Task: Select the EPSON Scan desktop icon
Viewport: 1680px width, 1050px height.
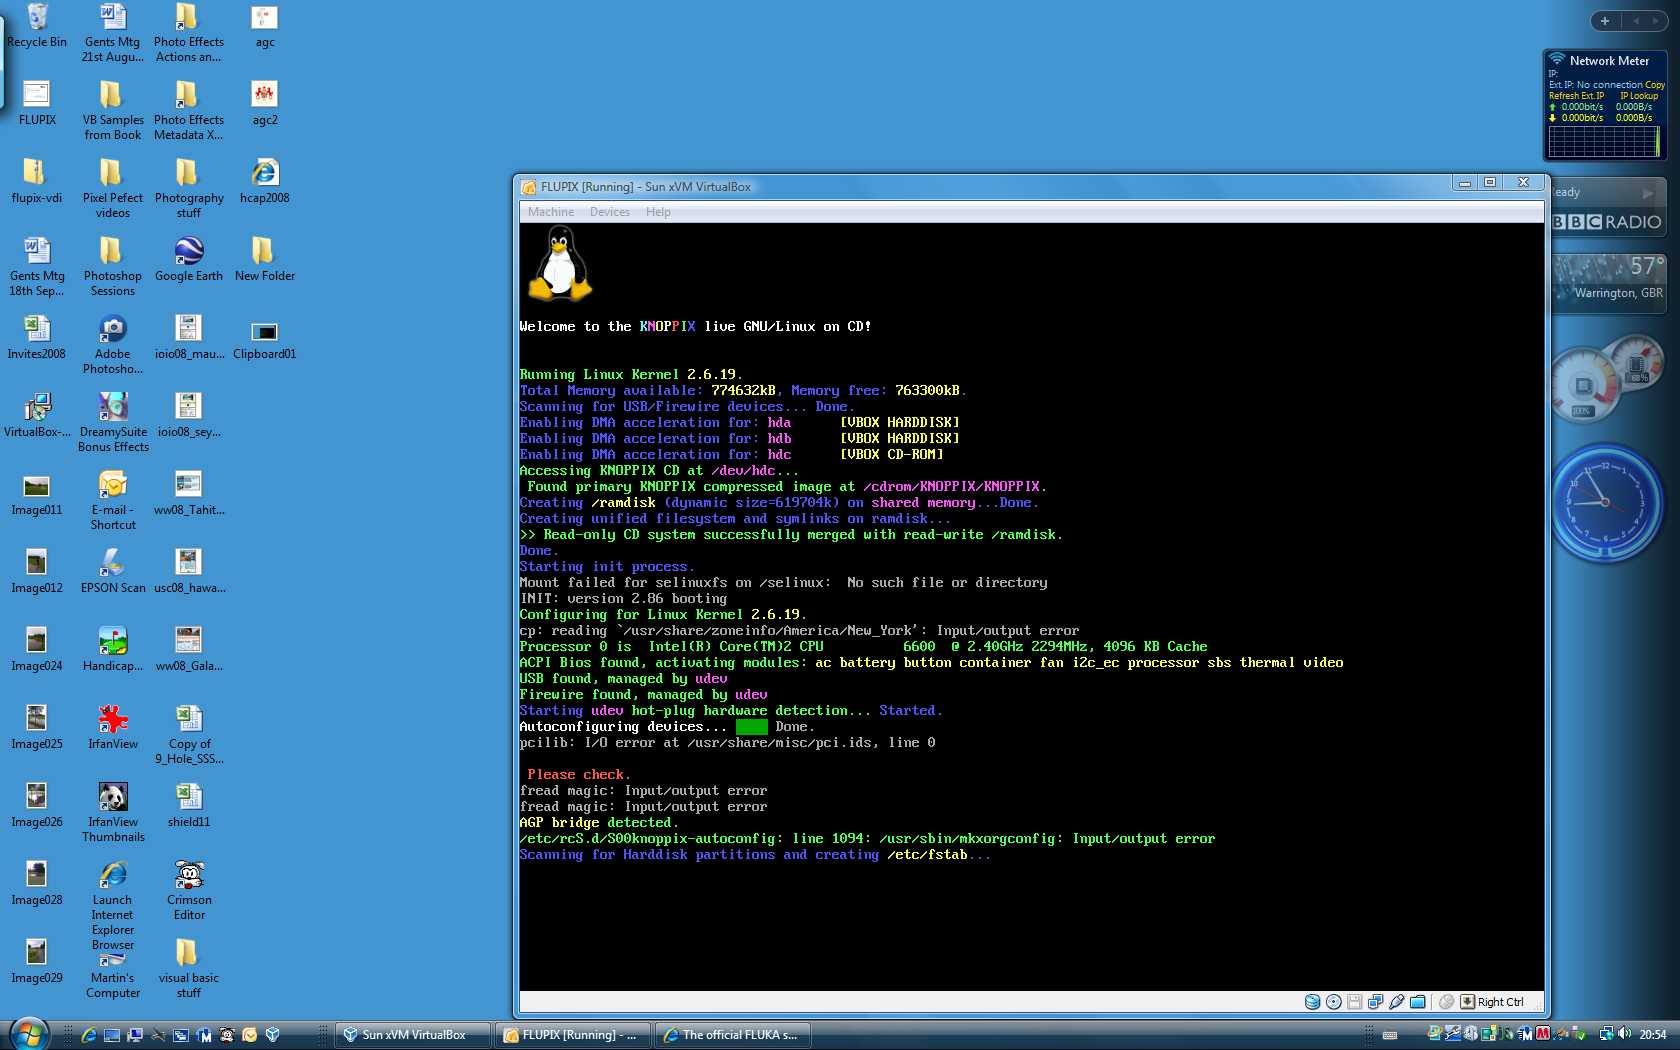Action: pyautogui.click(x=113, y=571)
